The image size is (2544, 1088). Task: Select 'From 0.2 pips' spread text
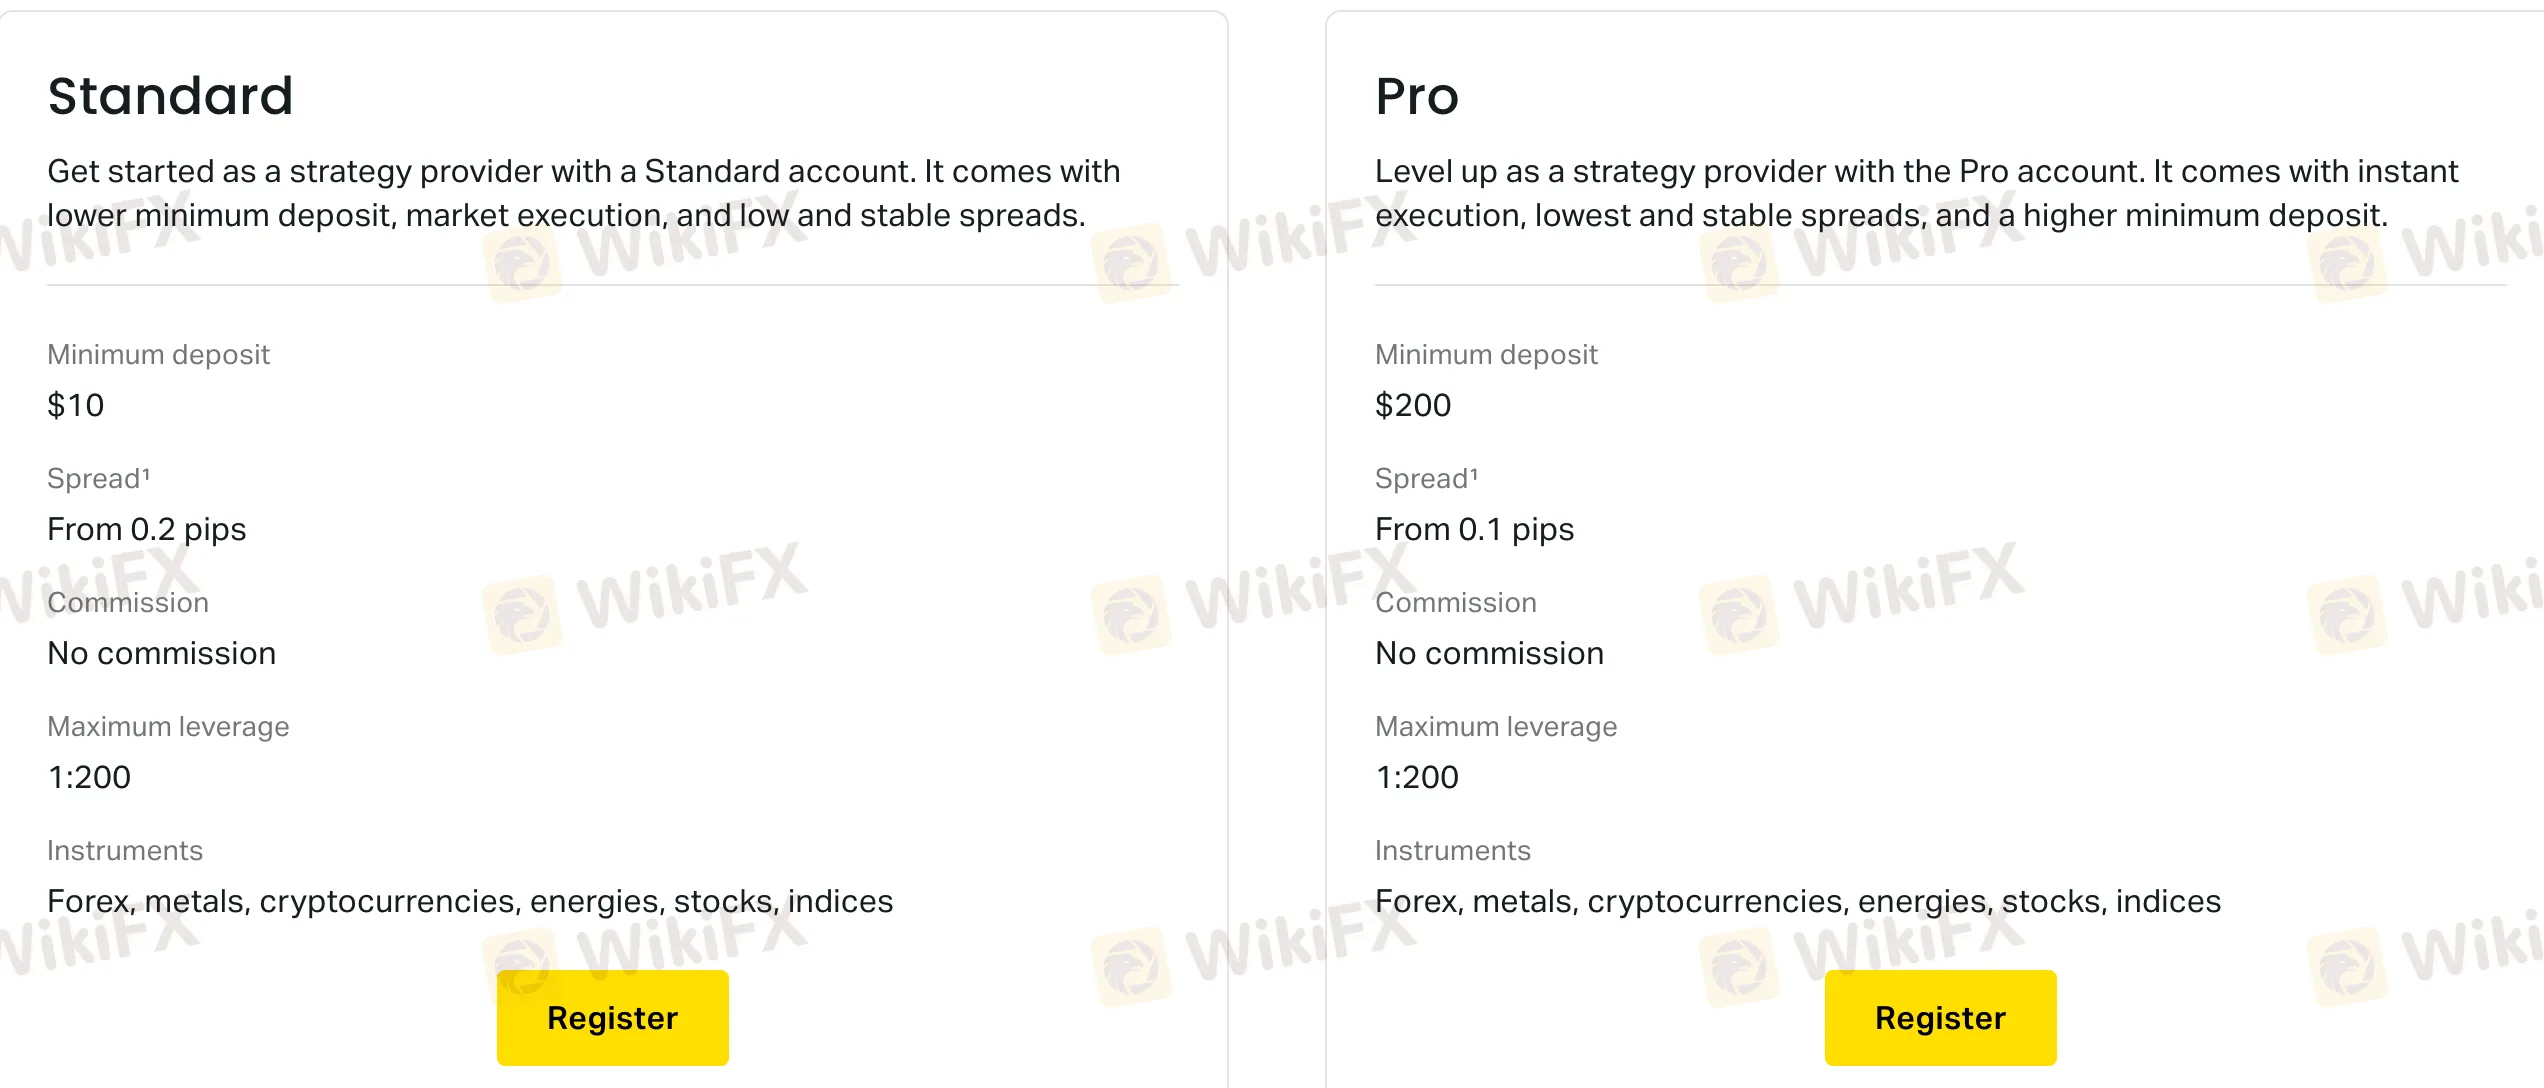click(x=147, y=529)
